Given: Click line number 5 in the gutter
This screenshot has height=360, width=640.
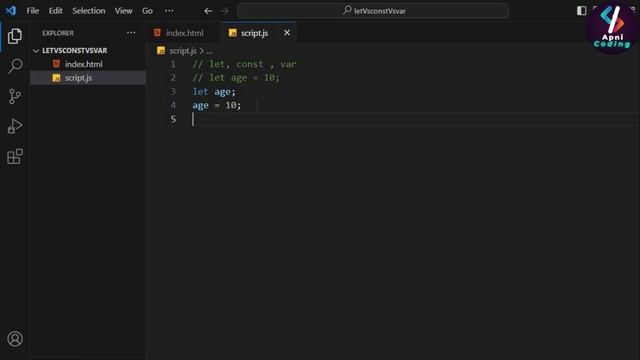Looking at the screenshot, I should (173, 119).
